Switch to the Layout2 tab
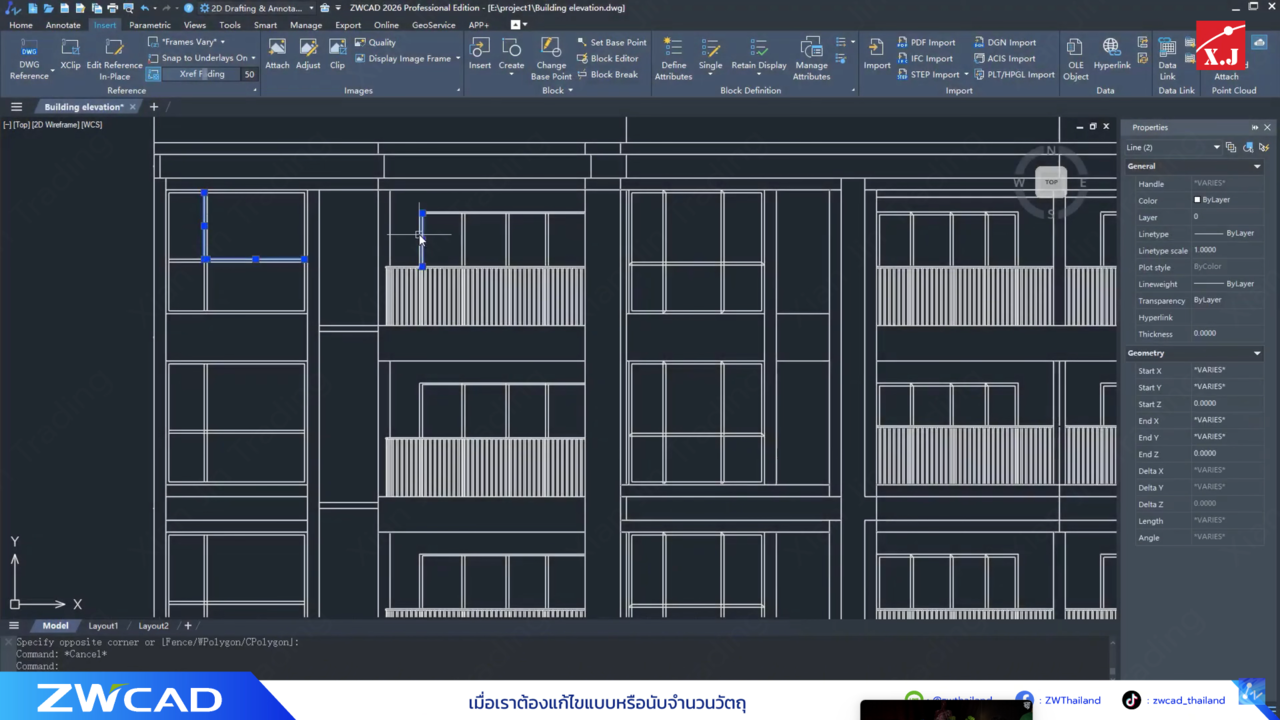This screenshot has height=720, width=1280. click(153, 626)
